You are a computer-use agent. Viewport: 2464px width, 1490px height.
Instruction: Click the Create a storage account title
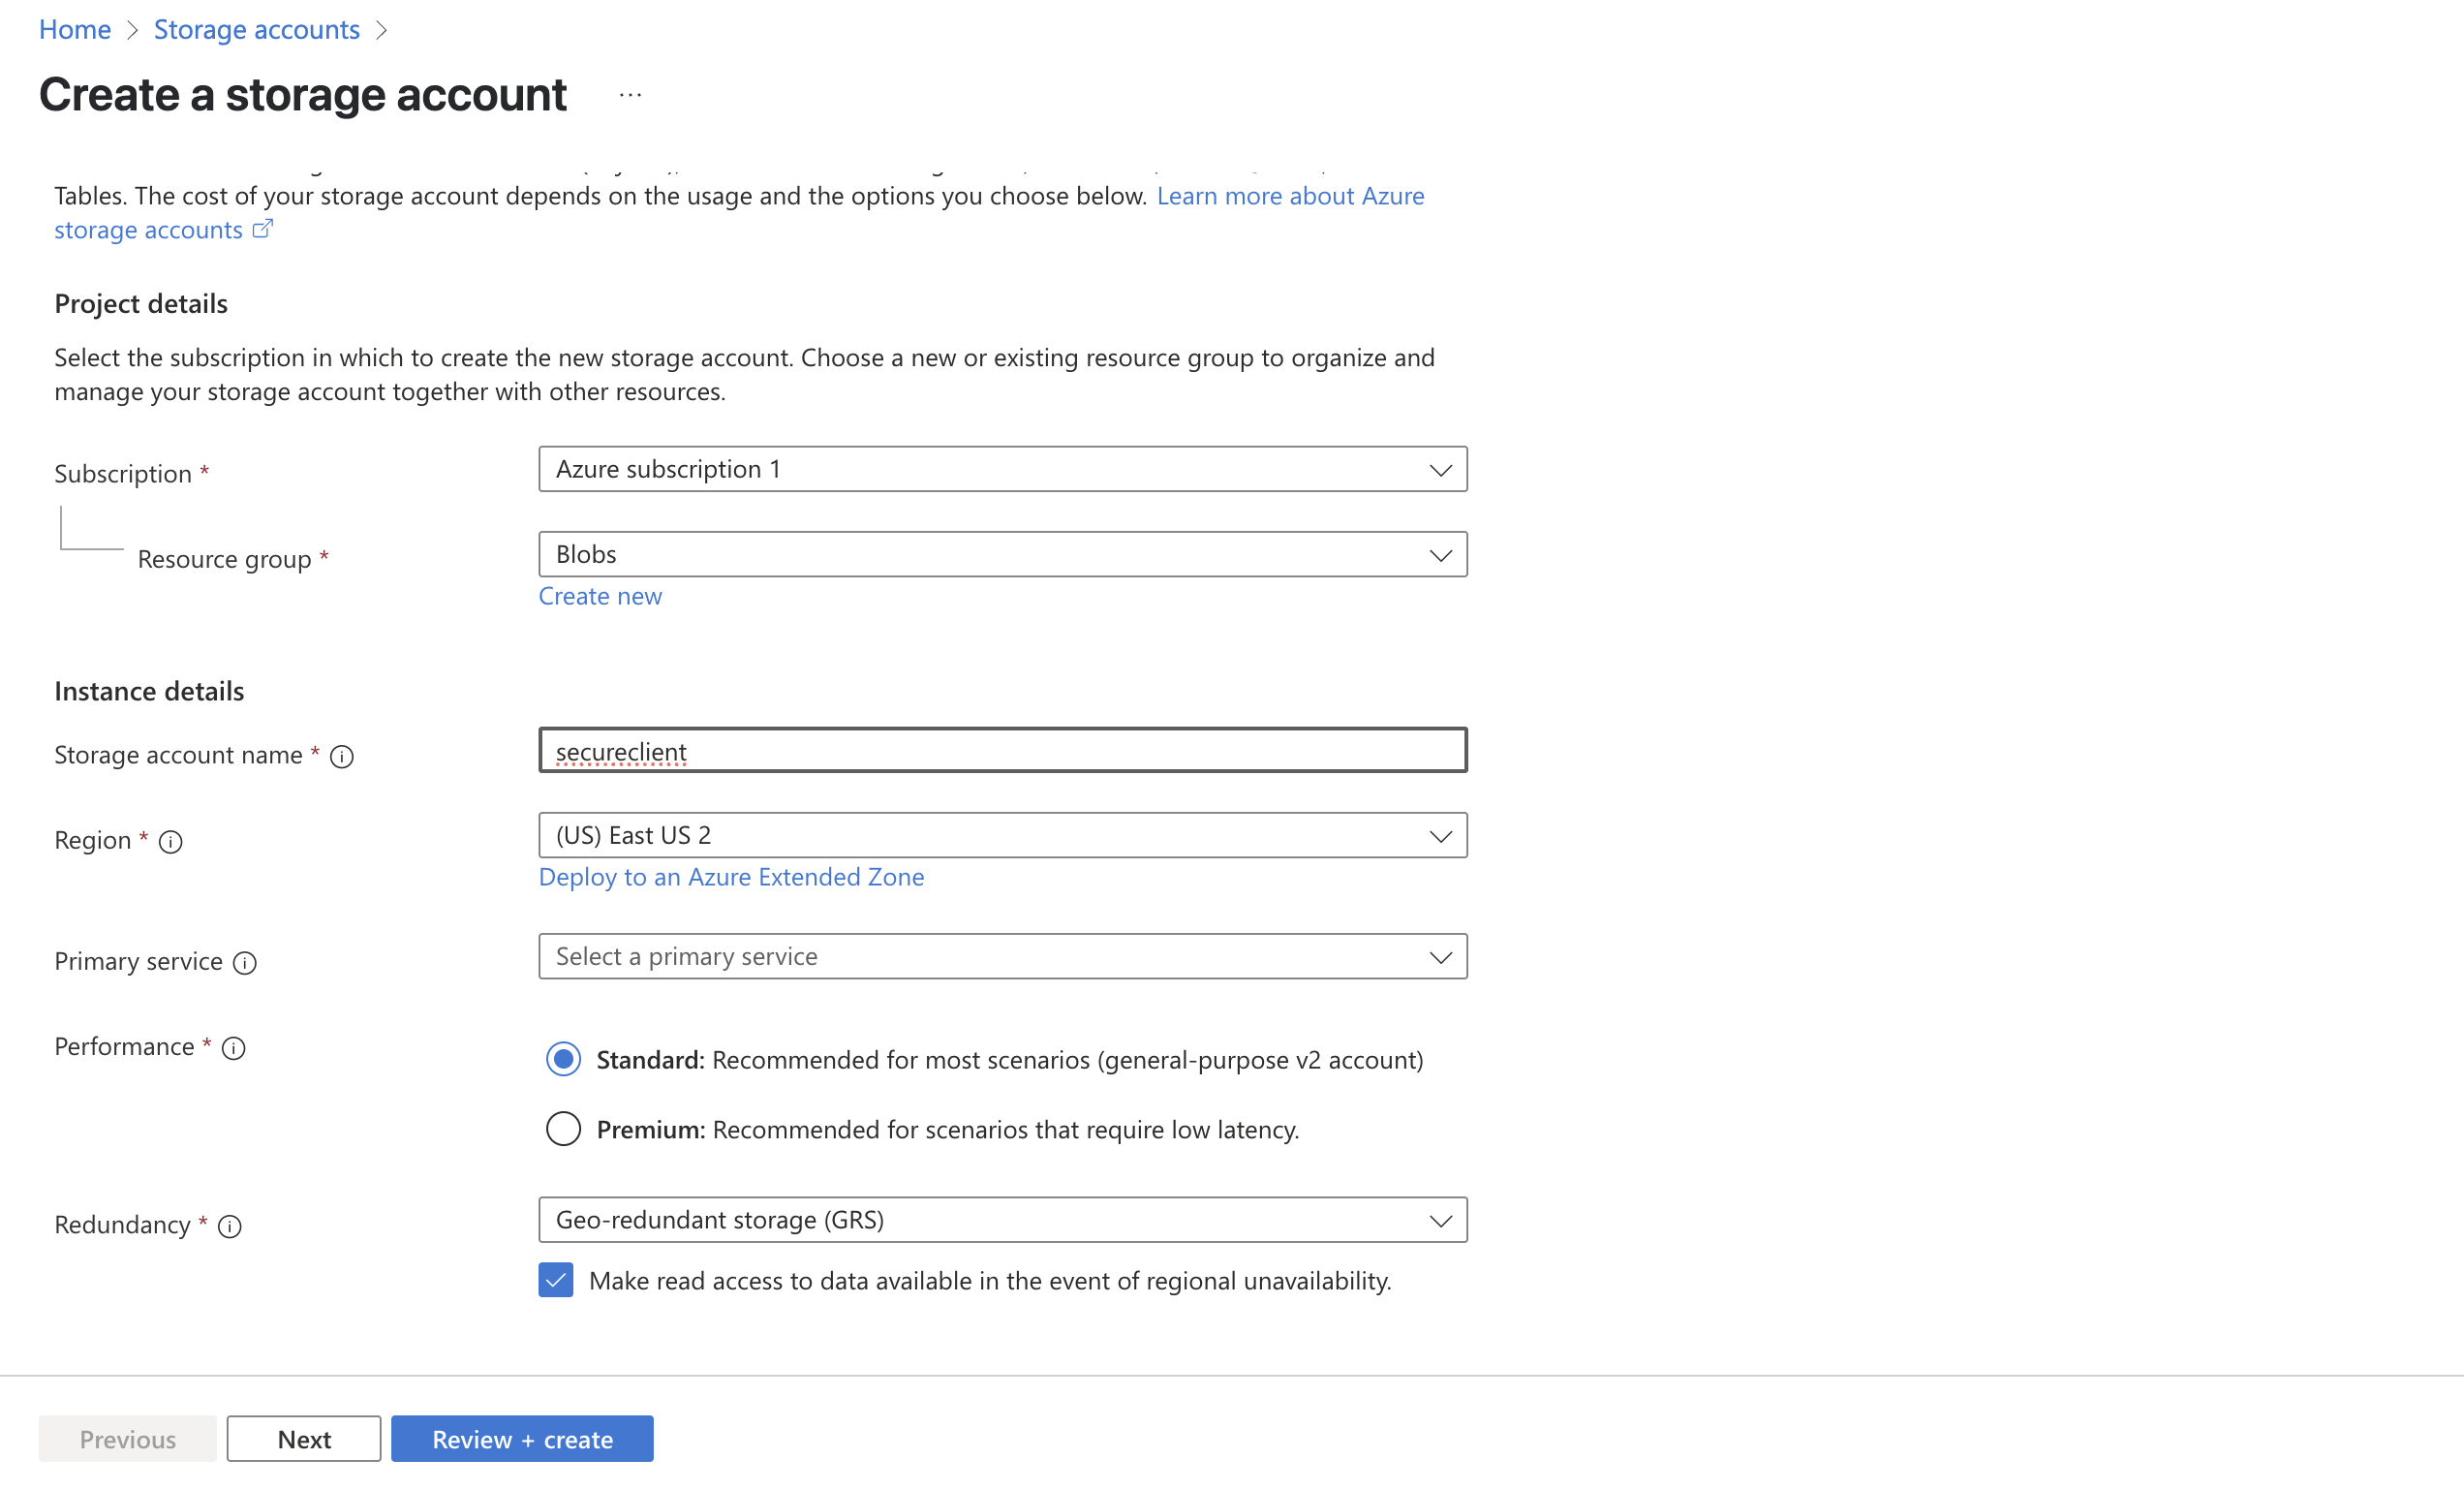click(x=303, y=95)
